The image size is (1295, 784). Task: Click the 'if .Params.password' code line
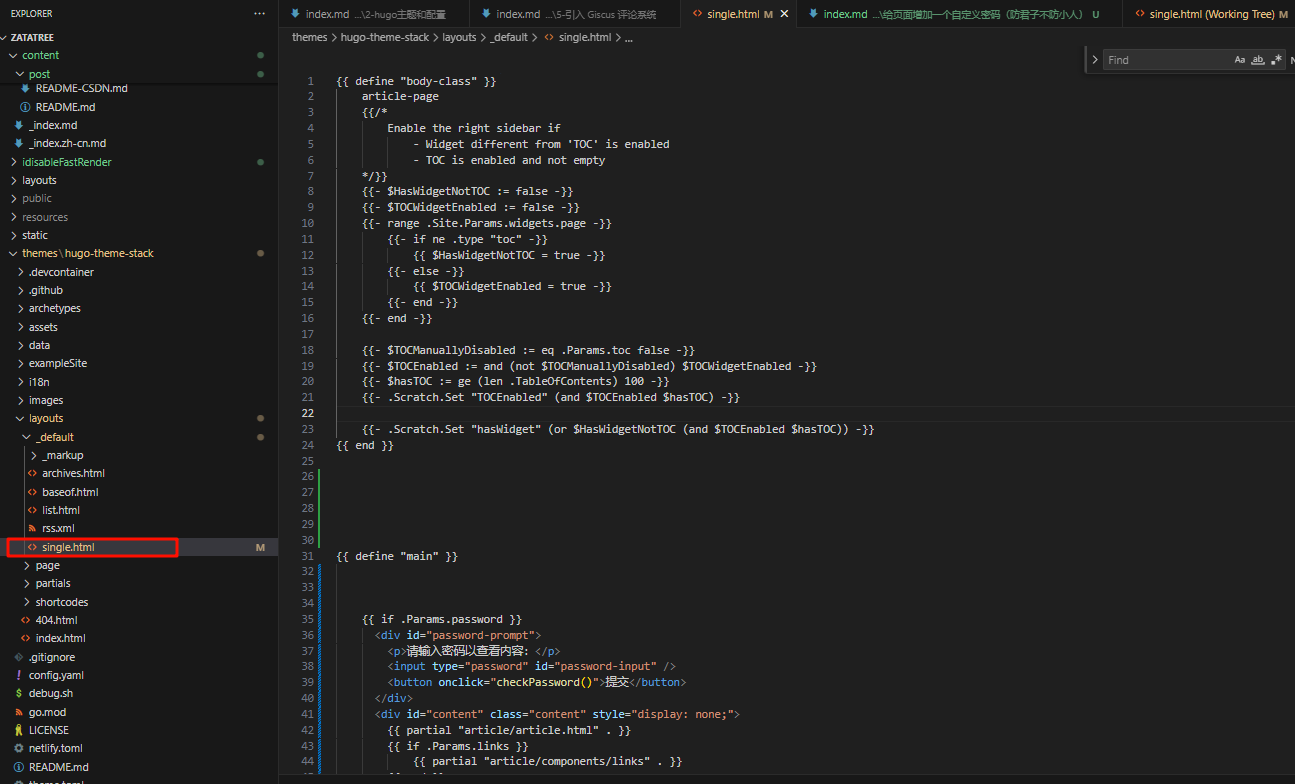coord(442,619)
